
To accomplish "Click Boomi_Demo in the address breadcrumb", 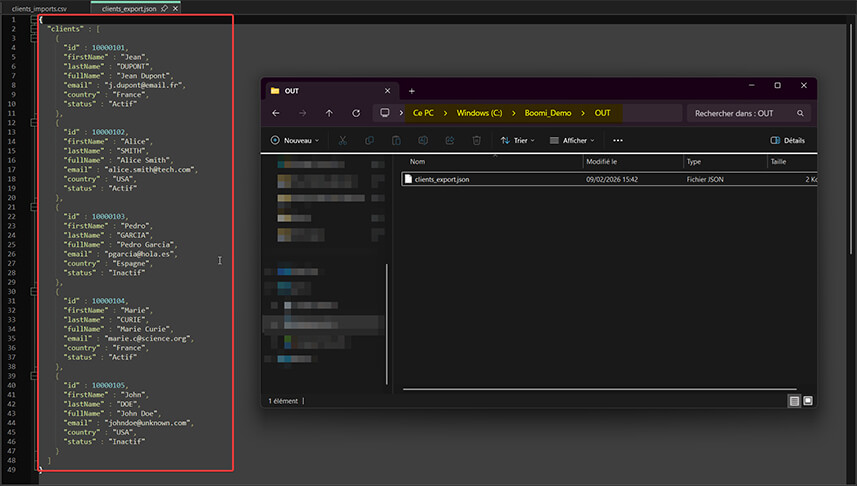I will tap(545, 113).
